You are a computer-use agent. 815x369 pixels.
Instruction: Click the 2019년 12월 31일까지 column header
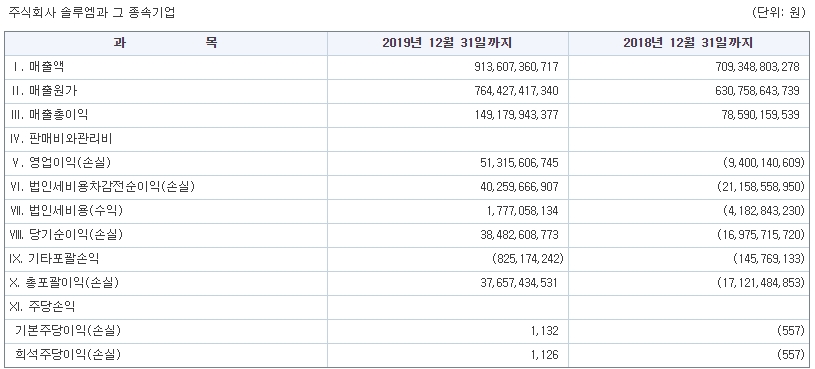pyautogui.click(x=448, y=43)
